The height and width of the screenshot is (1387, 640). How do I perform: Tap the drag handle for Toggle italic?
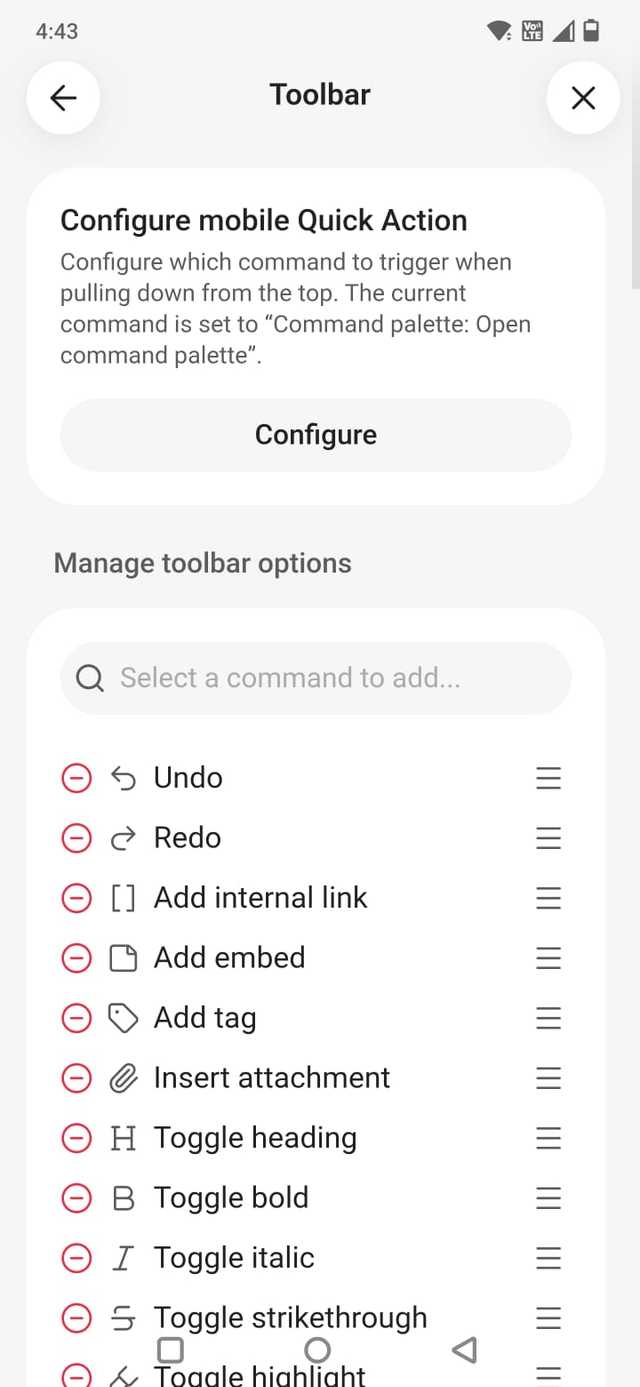(548, 1258)
